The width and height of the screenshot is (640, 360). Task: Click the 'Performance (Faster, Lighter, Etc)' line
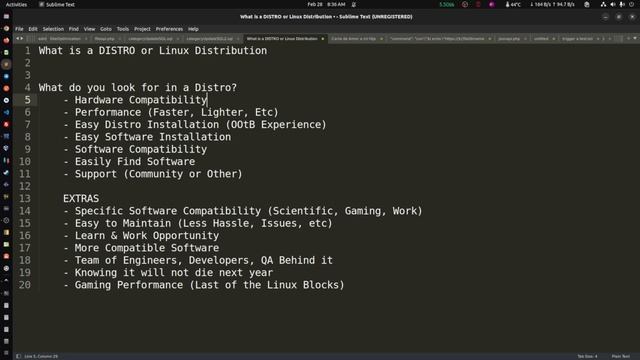click(x=171, y=112)
